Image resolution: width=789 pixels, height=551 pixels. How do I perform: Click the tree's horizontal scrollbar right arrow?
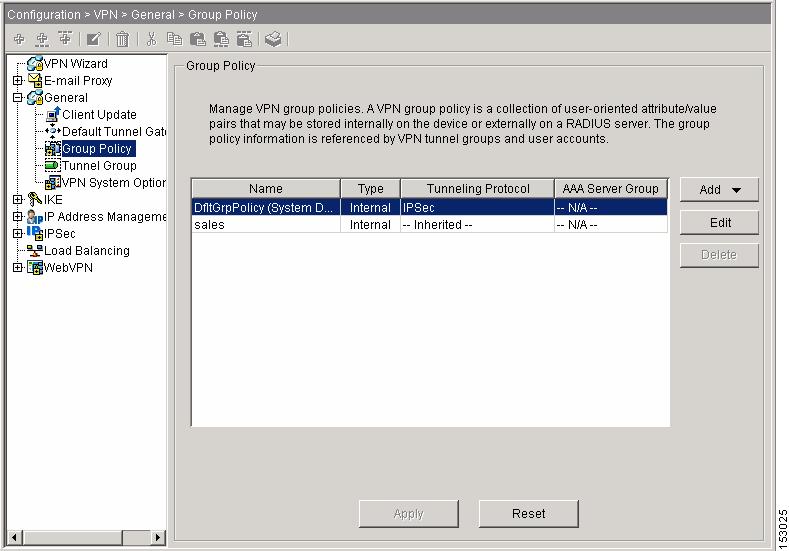158,538
